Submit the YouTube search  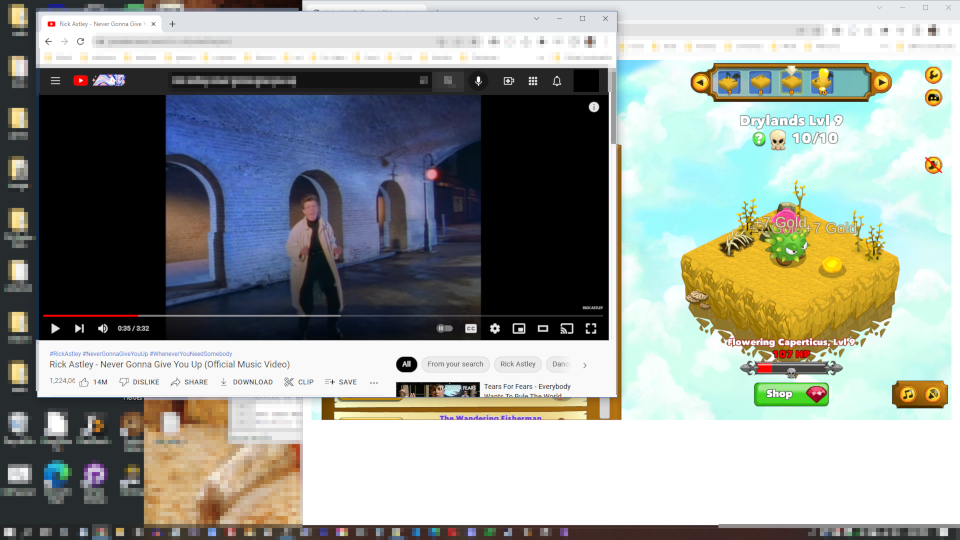[x=448, y=81]
